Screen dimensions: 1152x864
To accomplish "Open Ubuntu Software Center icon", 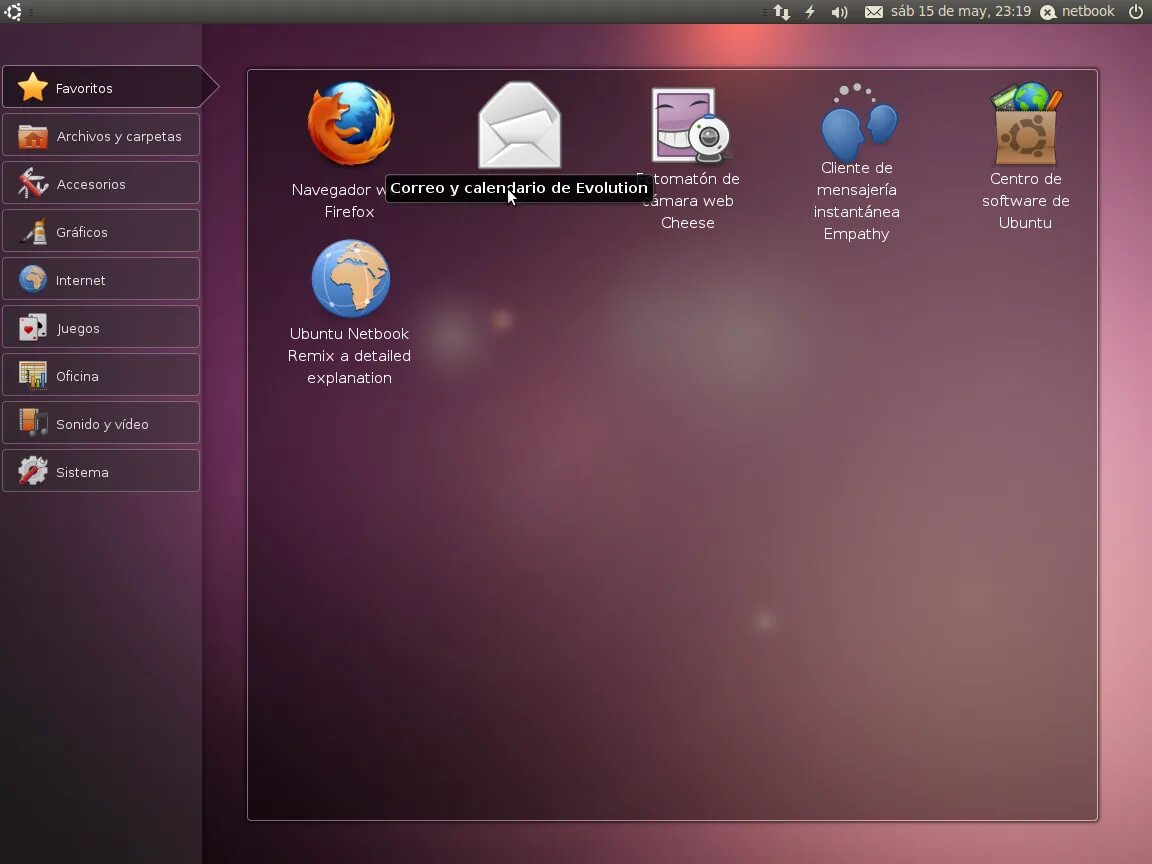I will pyautogui.click(x=1026, y=123).
